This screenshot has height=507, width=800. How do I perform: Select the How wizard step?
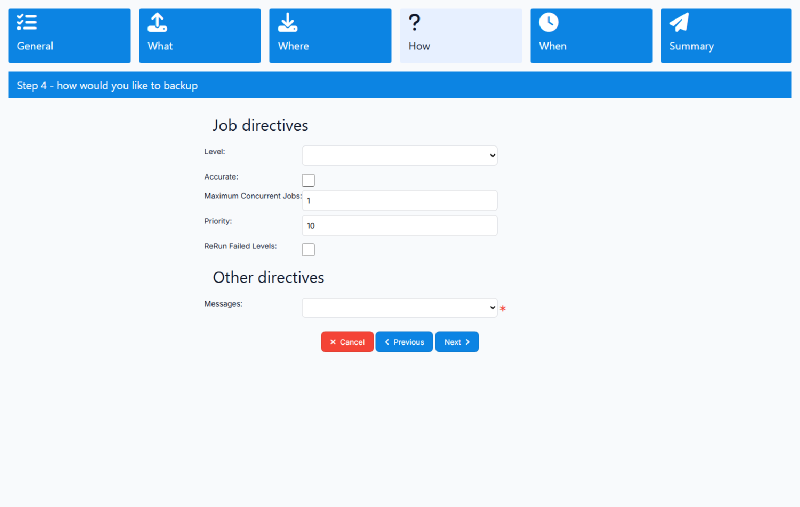coord(461,36)
